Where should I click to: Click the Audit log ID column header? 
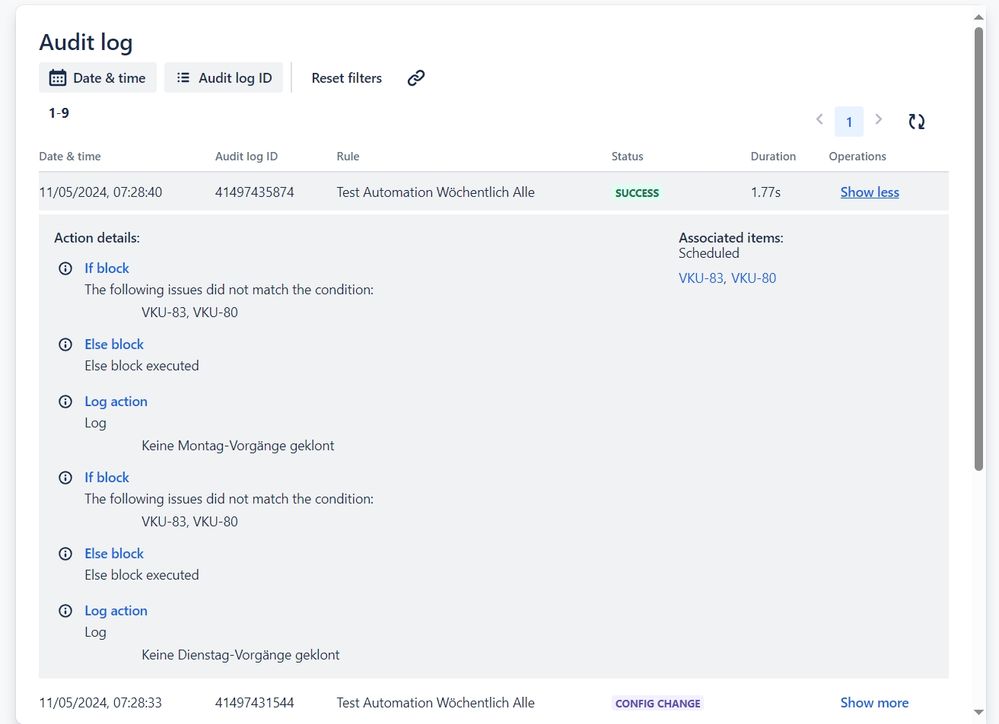[x=246, y=156]
